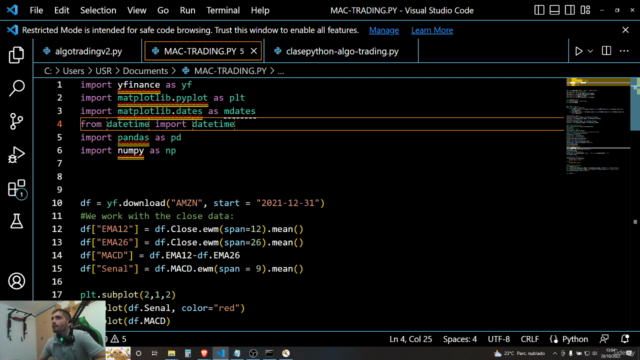Switch to the algotradingv2.py tab
Image resolution: width=640 pixels, height=360 pixels.
[88, 51]
